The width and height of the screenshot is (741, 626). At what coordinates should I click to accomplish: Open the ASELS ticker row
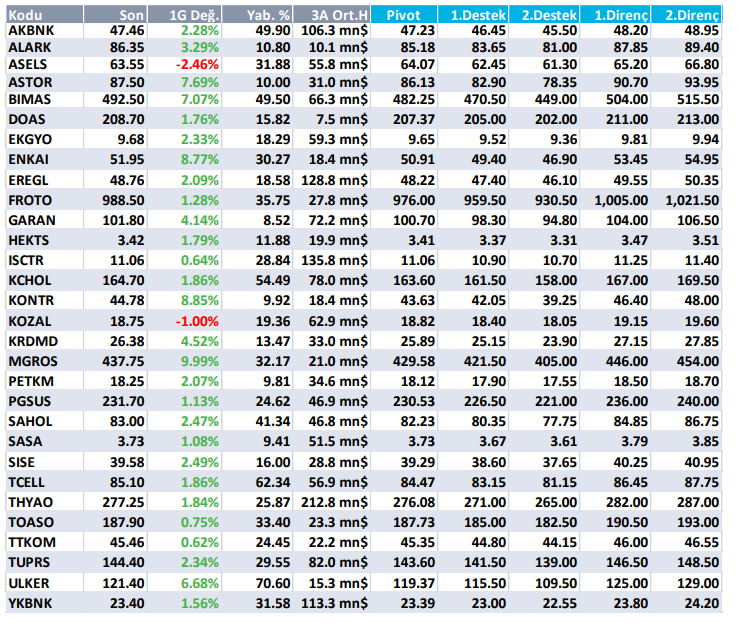[27, 63]
